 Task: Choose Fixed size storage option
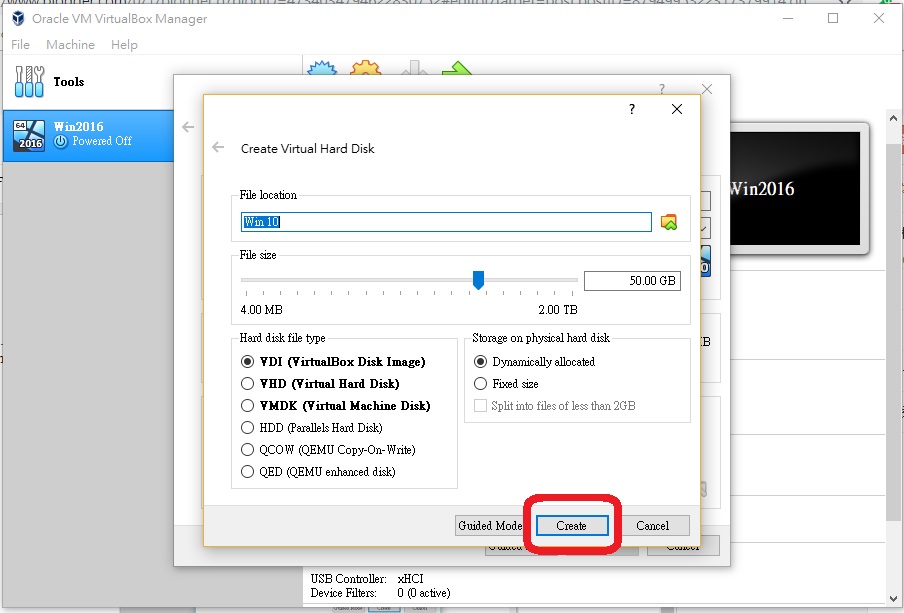click(x=506, y=383)
